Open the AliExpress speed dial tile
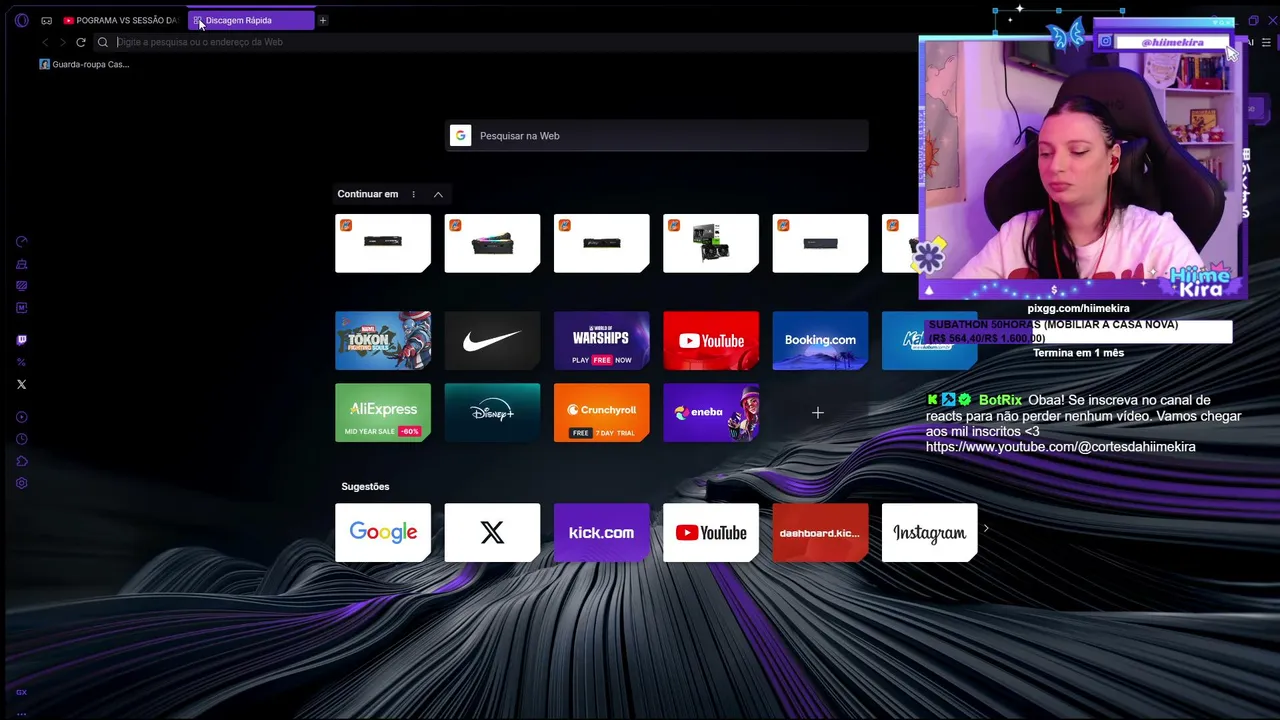Screen dimensions: 1280x720 click(x=383, y=413)
